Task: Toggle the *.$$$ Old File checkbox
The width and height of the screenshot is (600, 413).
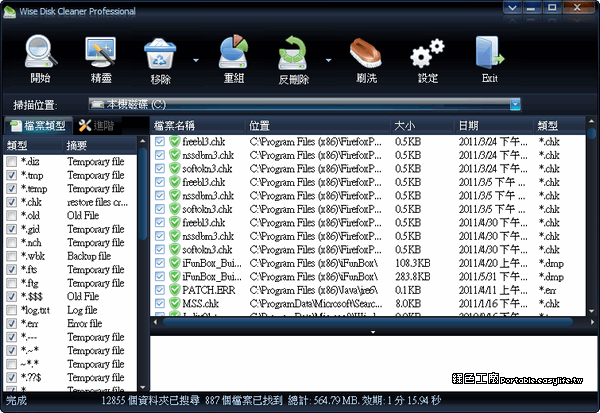Action: click(11, 297)
